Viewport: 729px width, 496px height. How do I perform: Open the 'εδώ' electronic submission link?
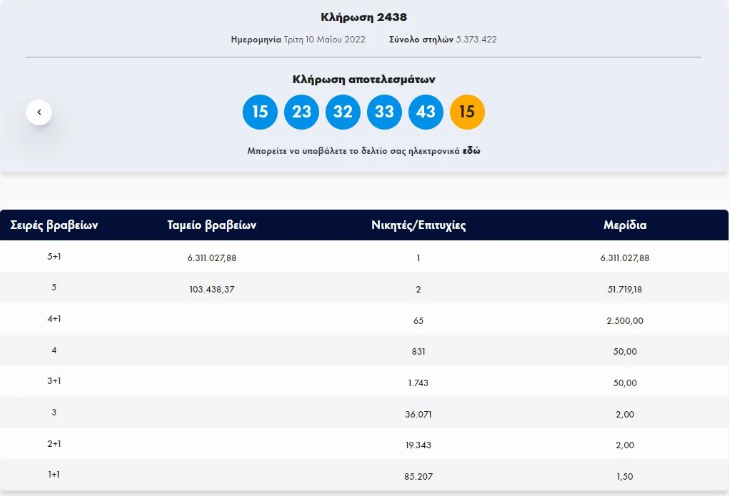[x=471, y=151]
